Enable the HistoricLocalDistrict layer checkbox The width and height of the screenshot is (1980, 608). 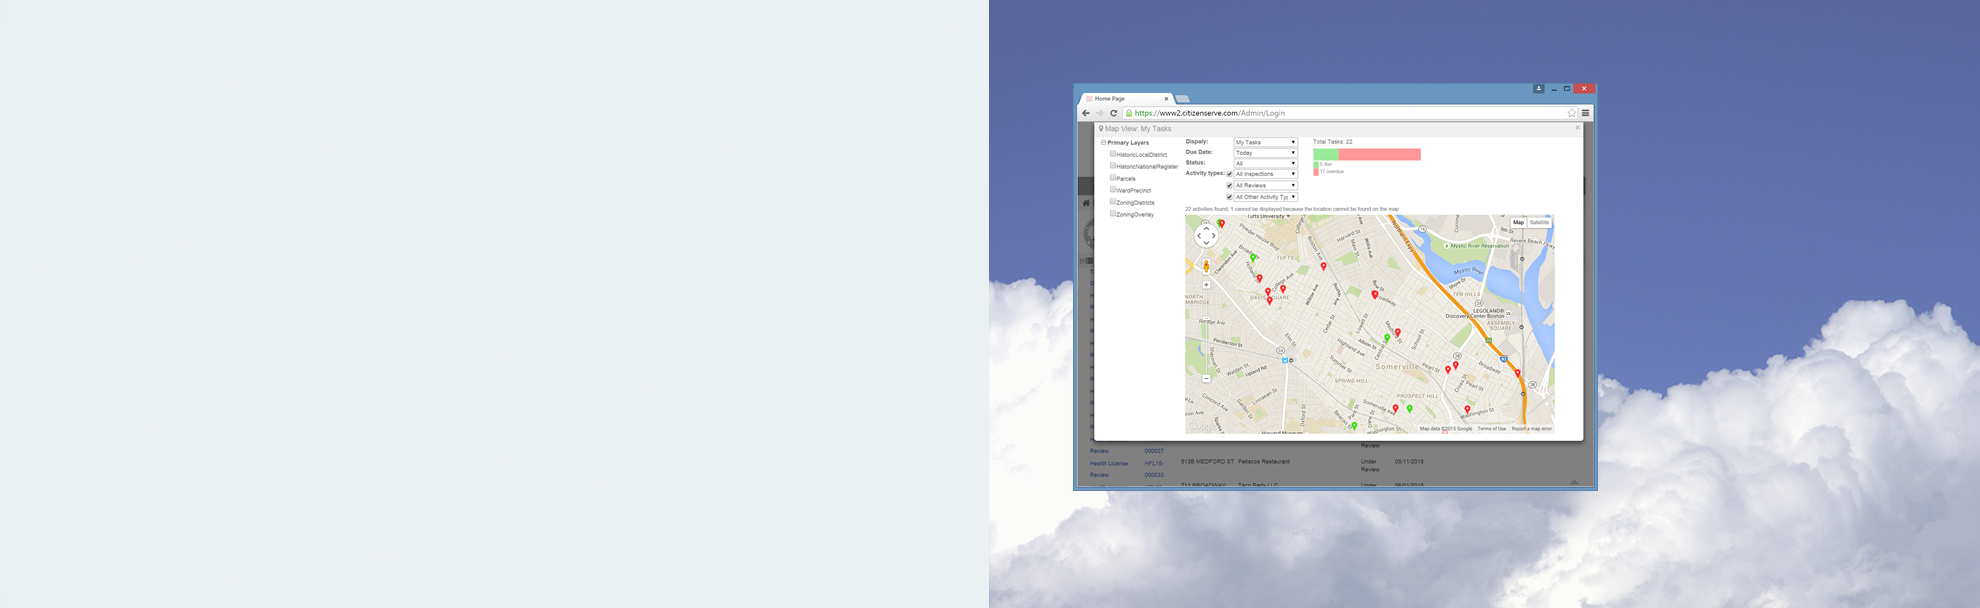point(1113,154)
